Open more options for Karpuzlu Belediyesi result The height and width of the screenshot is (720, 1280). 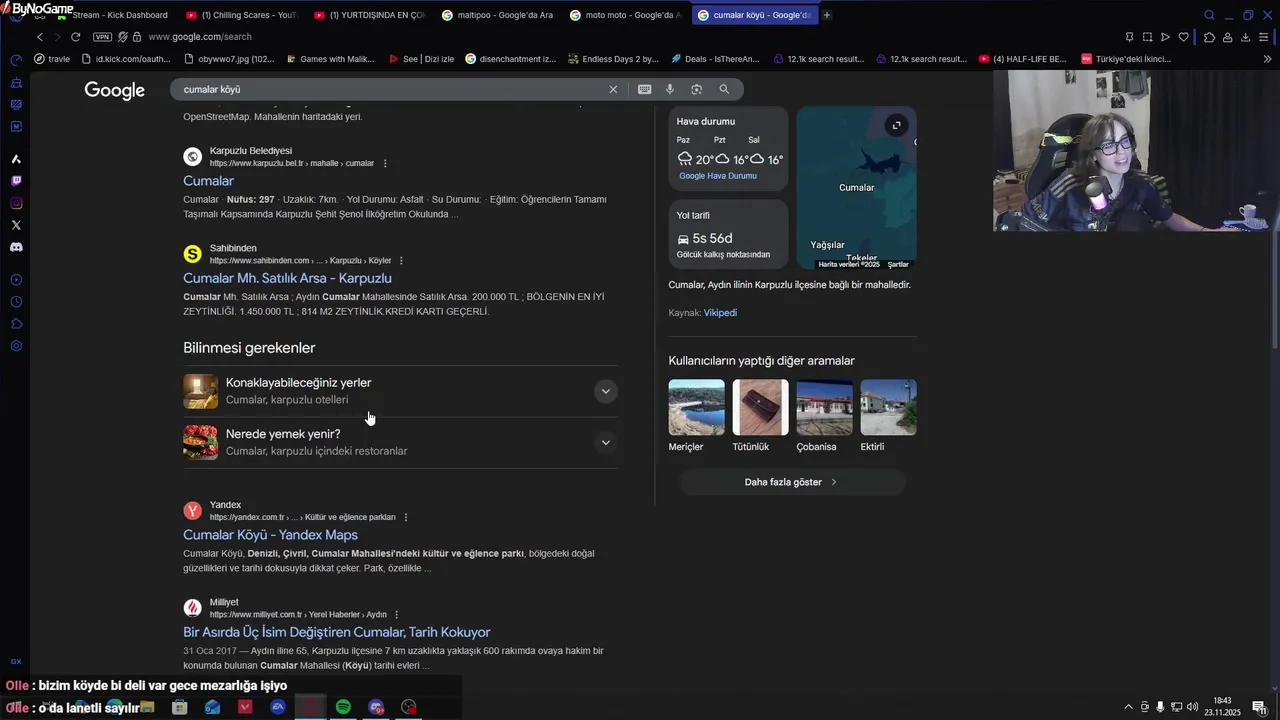(385, 163)
